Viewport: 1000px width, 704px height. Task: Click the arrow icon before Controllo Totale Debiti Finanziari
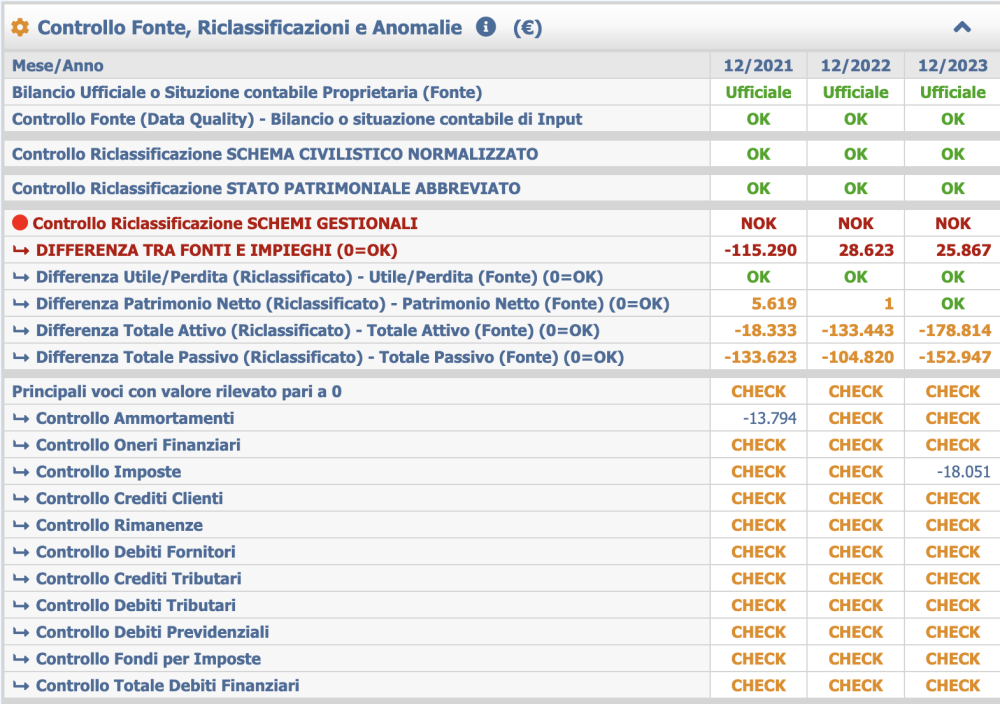point(22,685)
